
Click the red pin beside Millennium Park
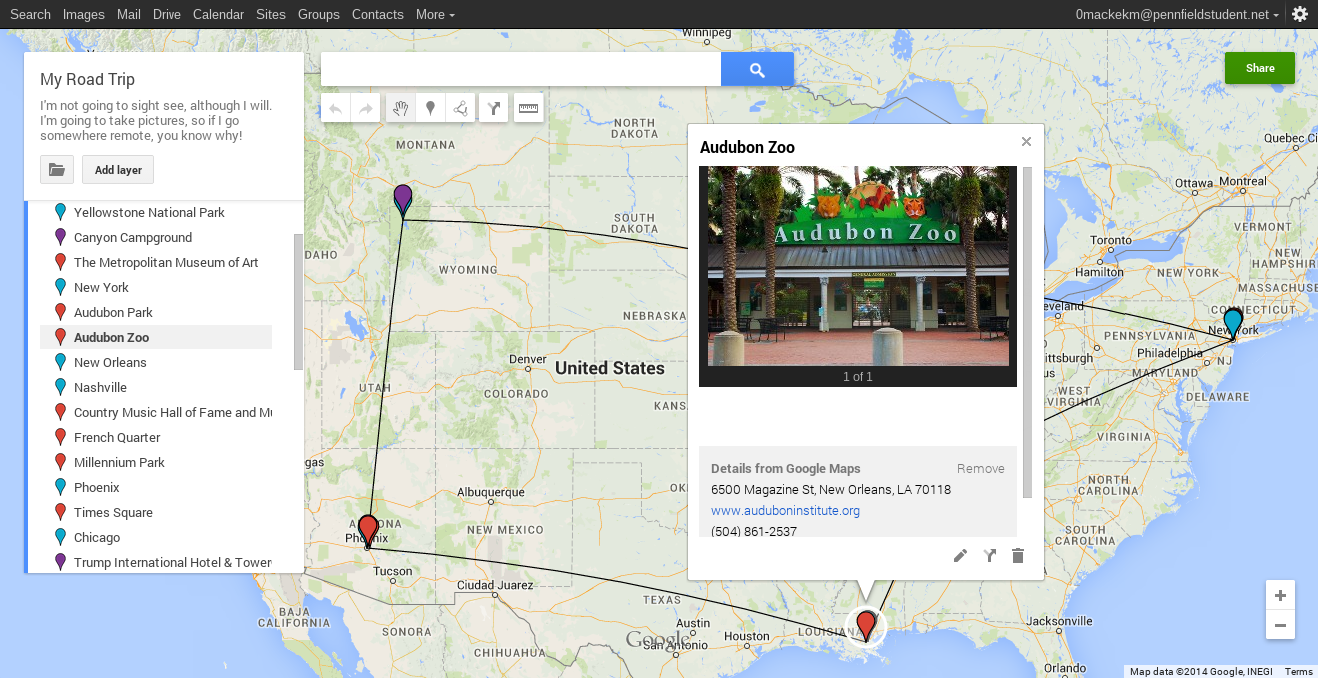click(x=61, y=462)
